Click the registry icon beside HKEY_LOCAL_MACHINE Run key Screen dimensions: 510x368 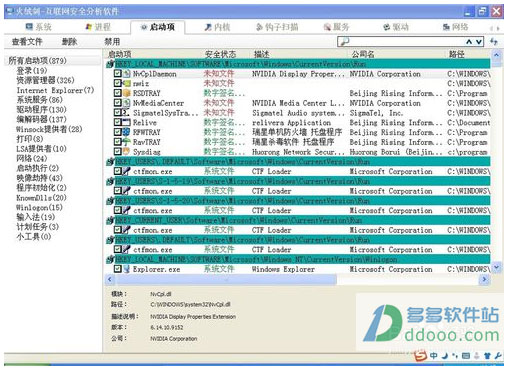point(110,64)
